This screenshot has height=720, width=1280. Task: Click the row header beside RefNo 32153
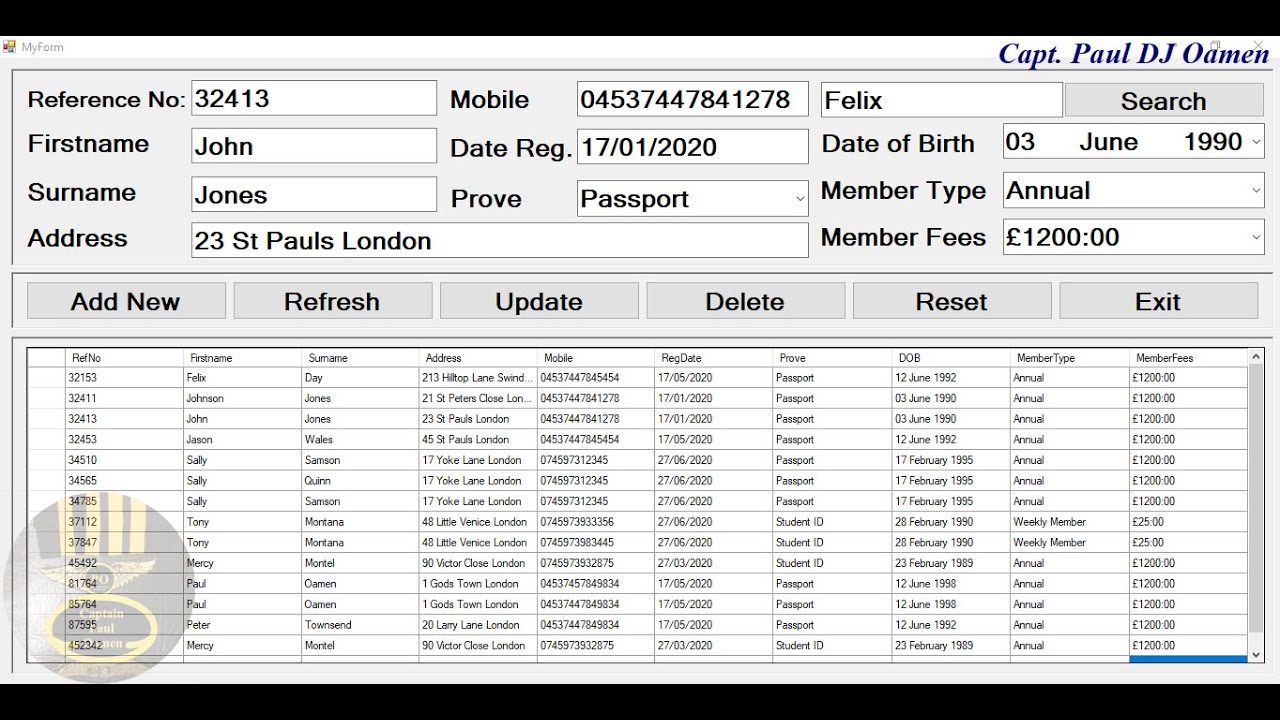(47, 378)
